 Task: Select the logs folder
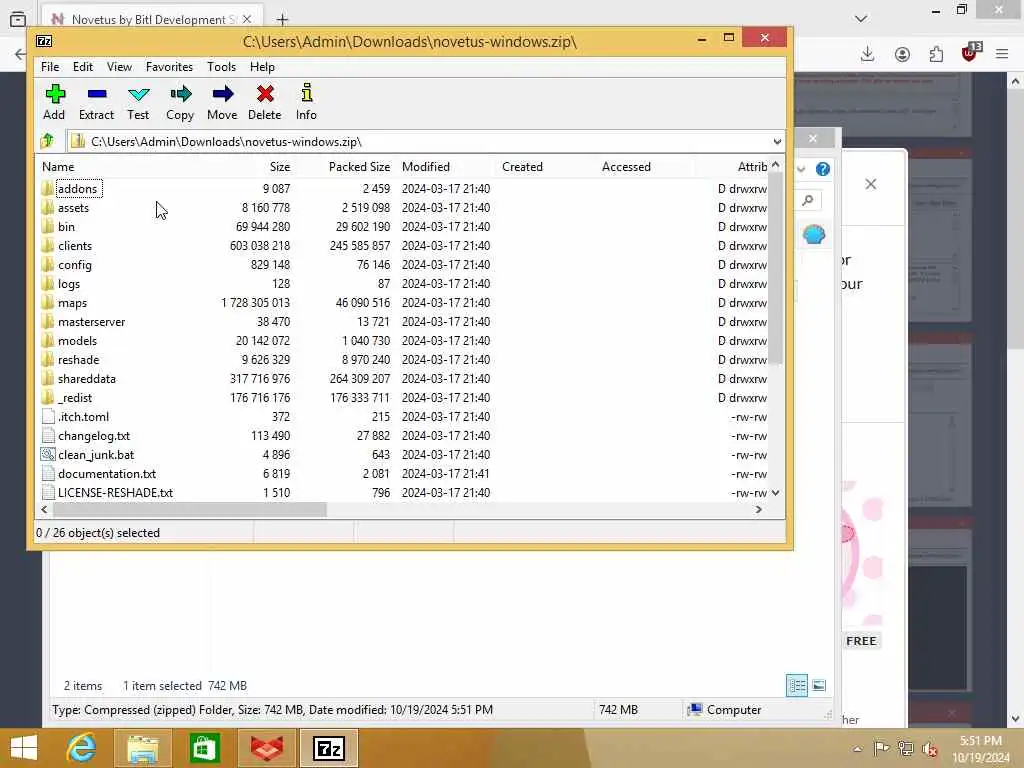click(69, 283)
